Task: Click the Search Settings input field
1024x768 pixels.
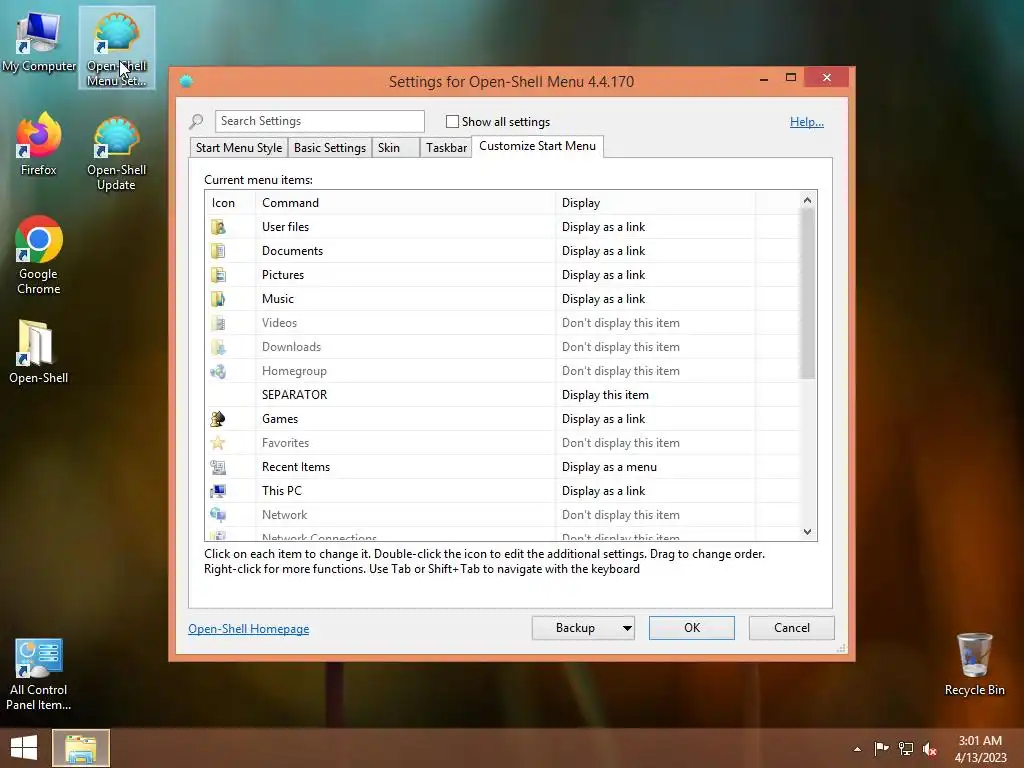Action: click(319, 121)
